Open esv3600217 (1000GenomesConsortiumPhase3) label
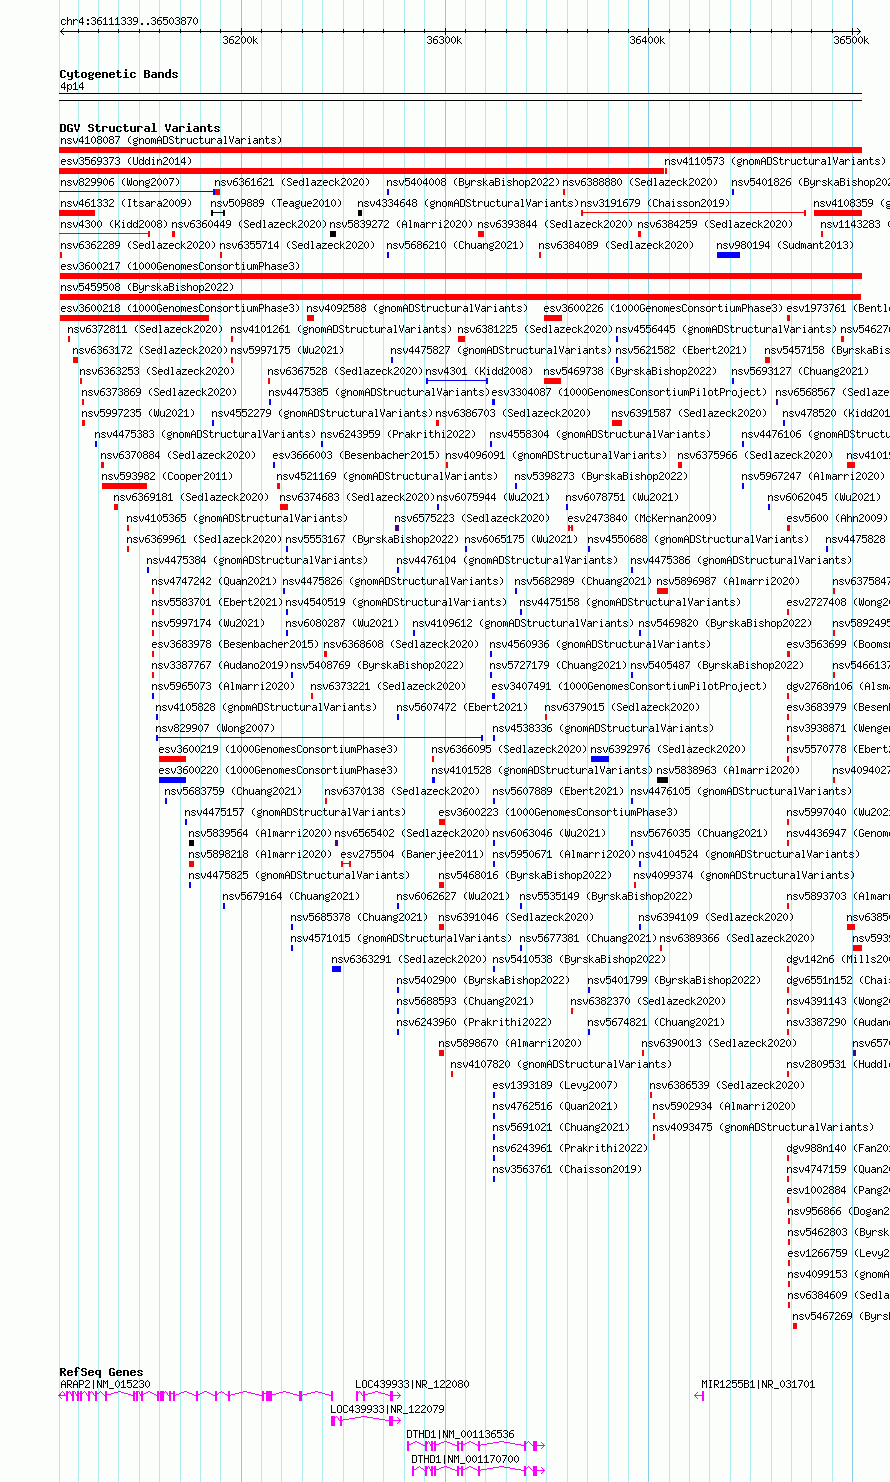 click(180, 266)
